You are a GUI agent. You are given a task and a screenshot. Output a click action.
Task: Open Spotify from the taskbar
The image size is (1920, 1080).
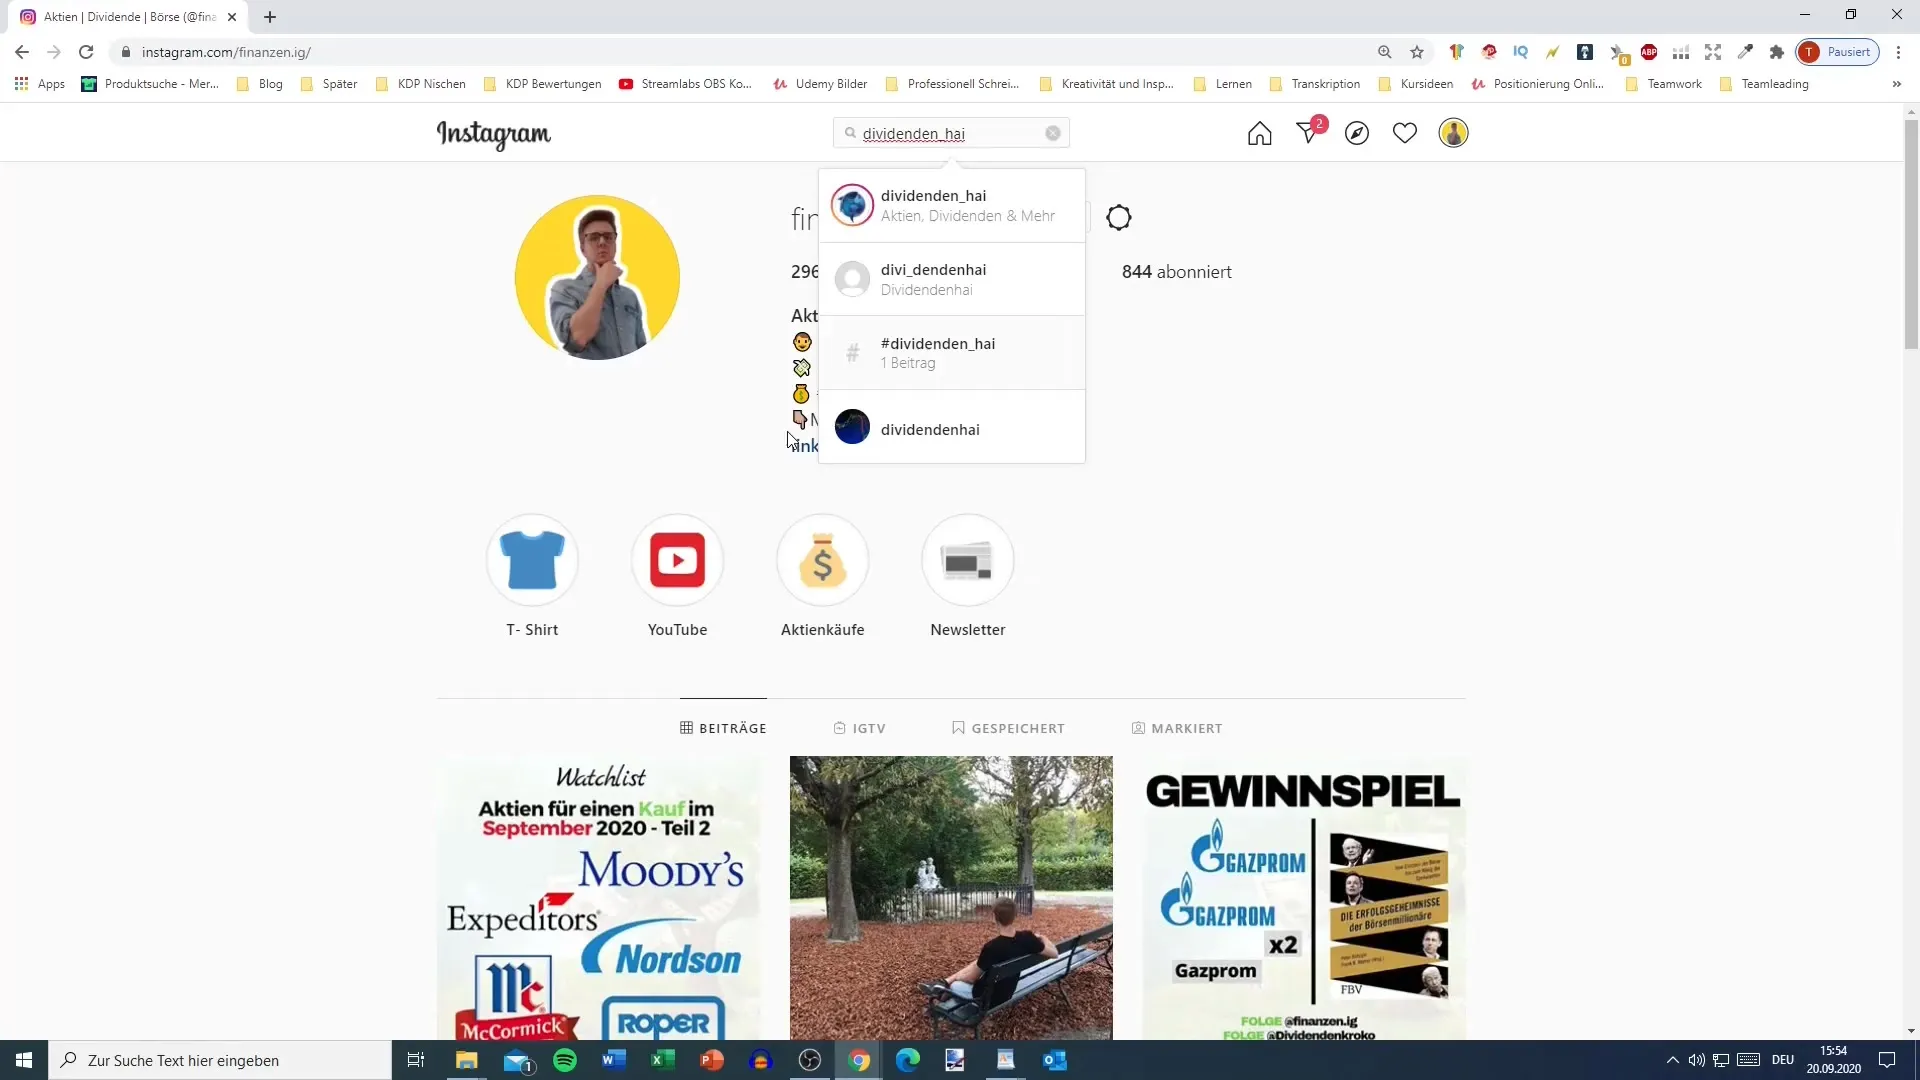[x=565, y=1060]
